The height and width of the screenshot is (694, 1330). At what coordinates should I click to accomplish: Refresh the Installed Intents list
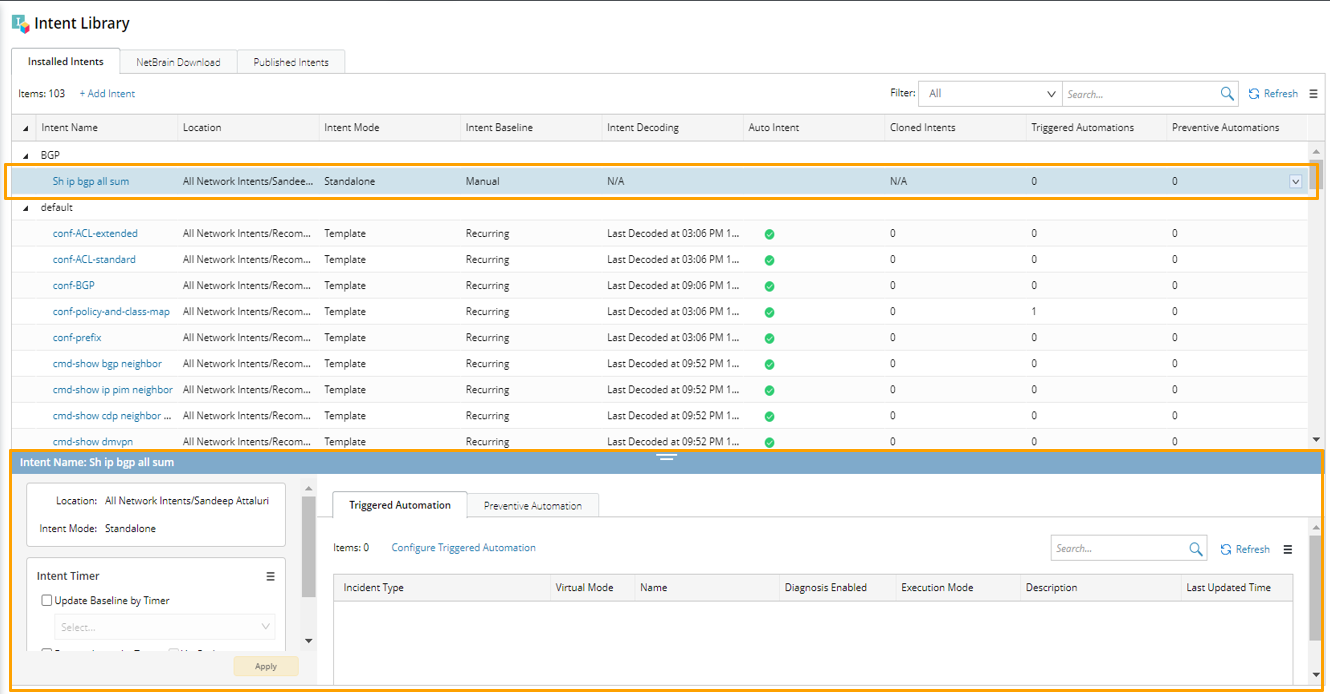1273,94
